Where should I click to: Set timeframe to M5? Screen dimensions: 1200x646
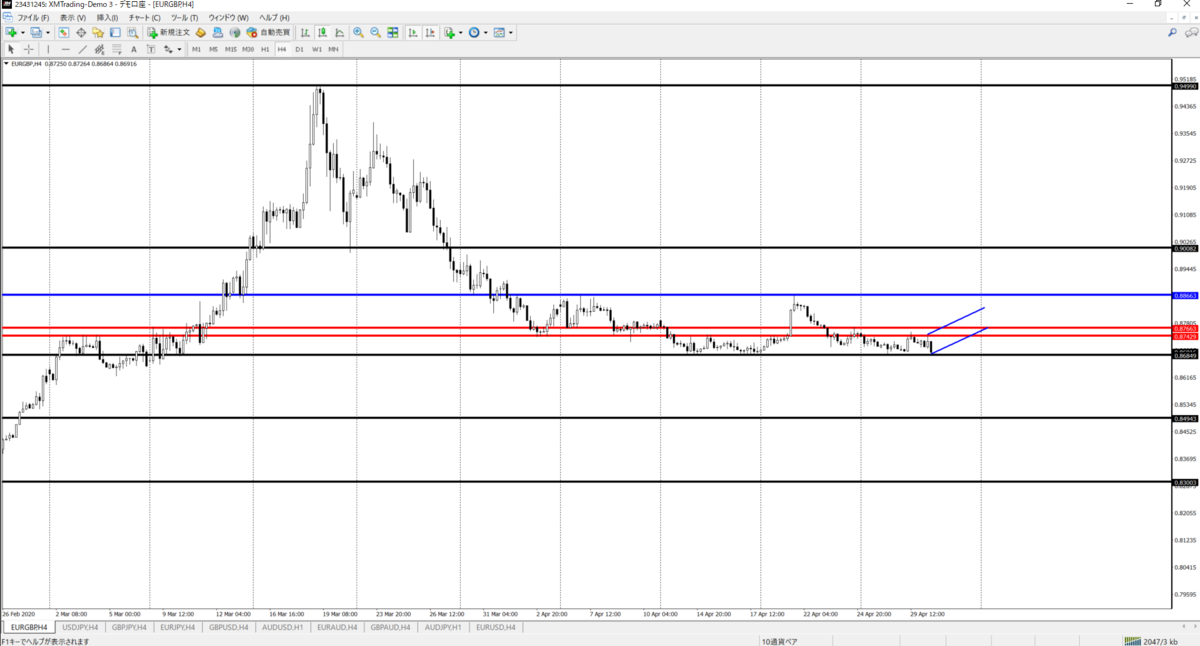(x=213, y=49)
